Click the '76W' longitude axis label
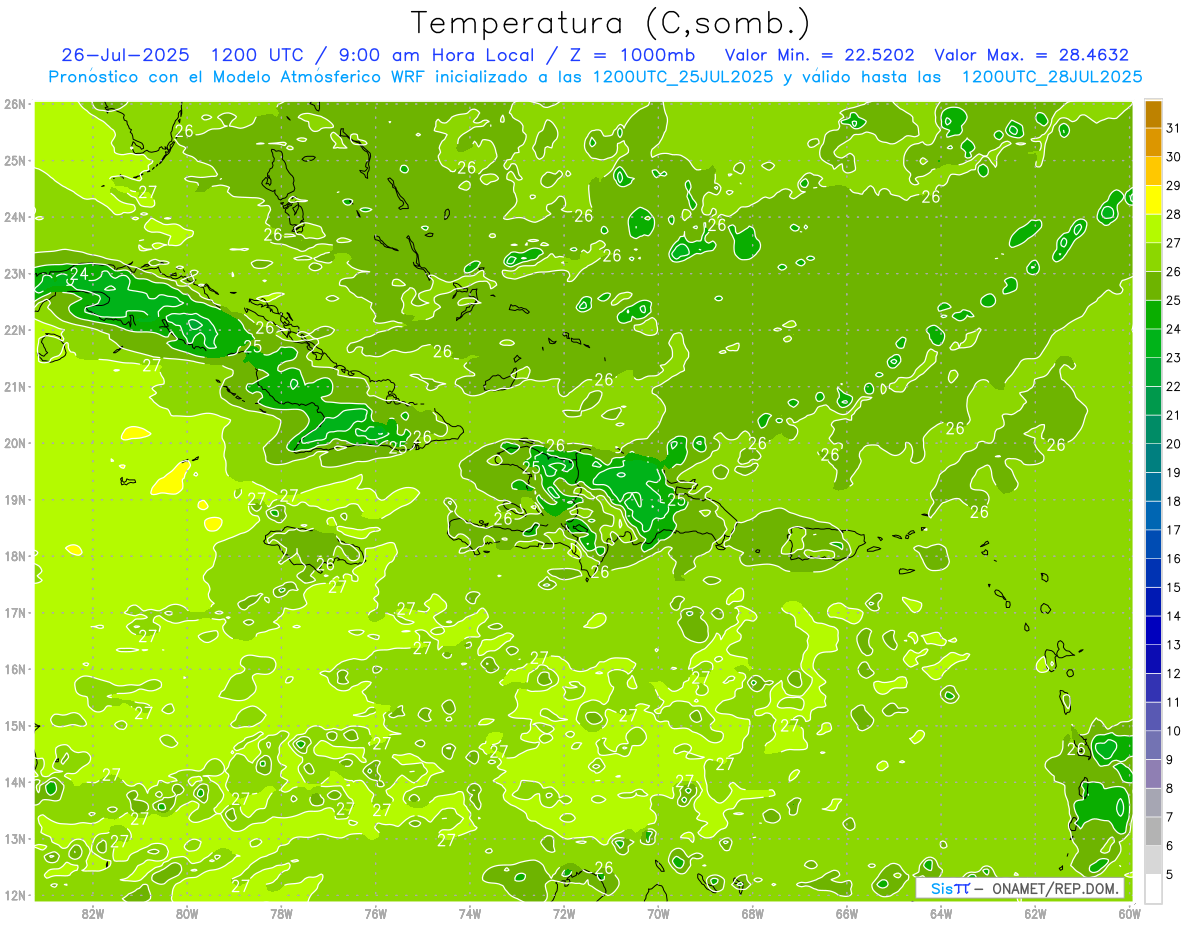 pos(375,913)
